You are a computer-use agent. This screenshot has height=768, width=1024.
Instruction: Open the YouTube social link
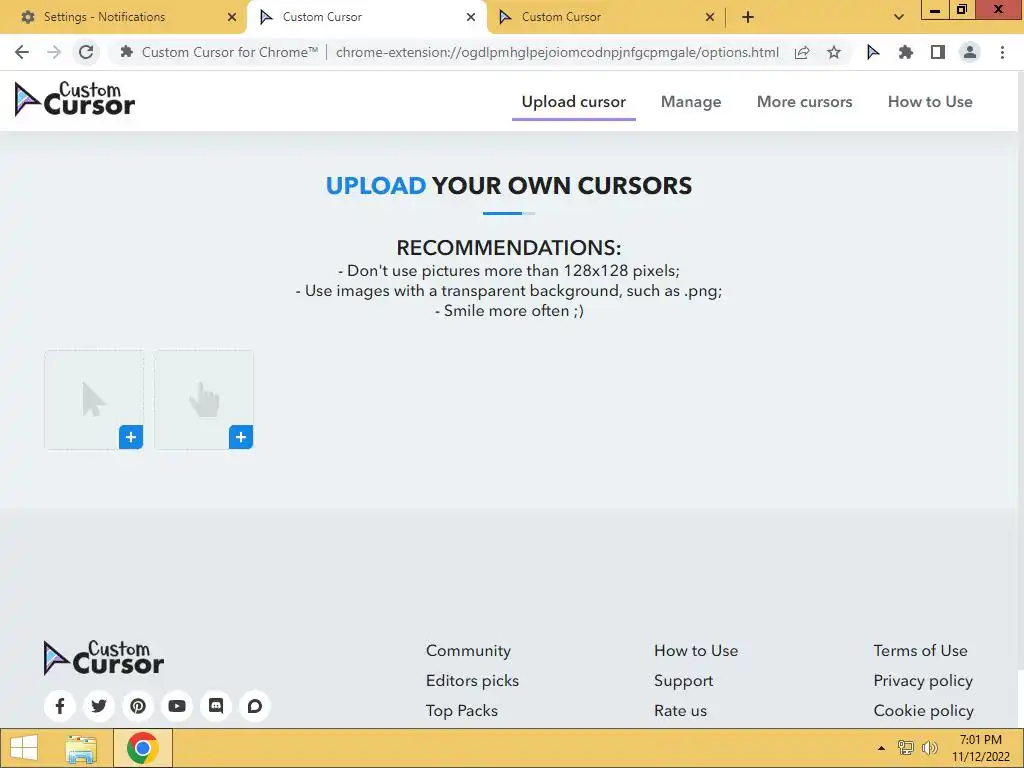(177, 706)
